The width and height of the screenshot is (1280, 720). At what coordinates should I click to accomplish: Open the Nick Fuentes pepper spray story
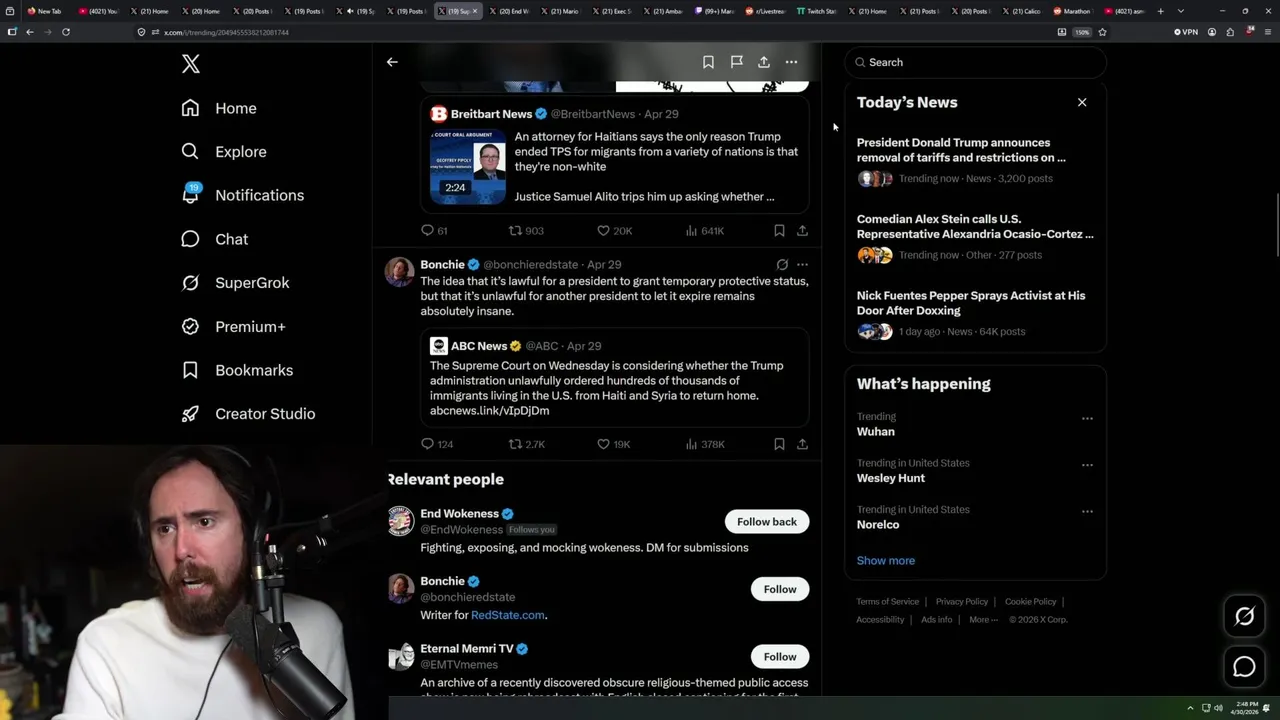(x=975, y=313)
